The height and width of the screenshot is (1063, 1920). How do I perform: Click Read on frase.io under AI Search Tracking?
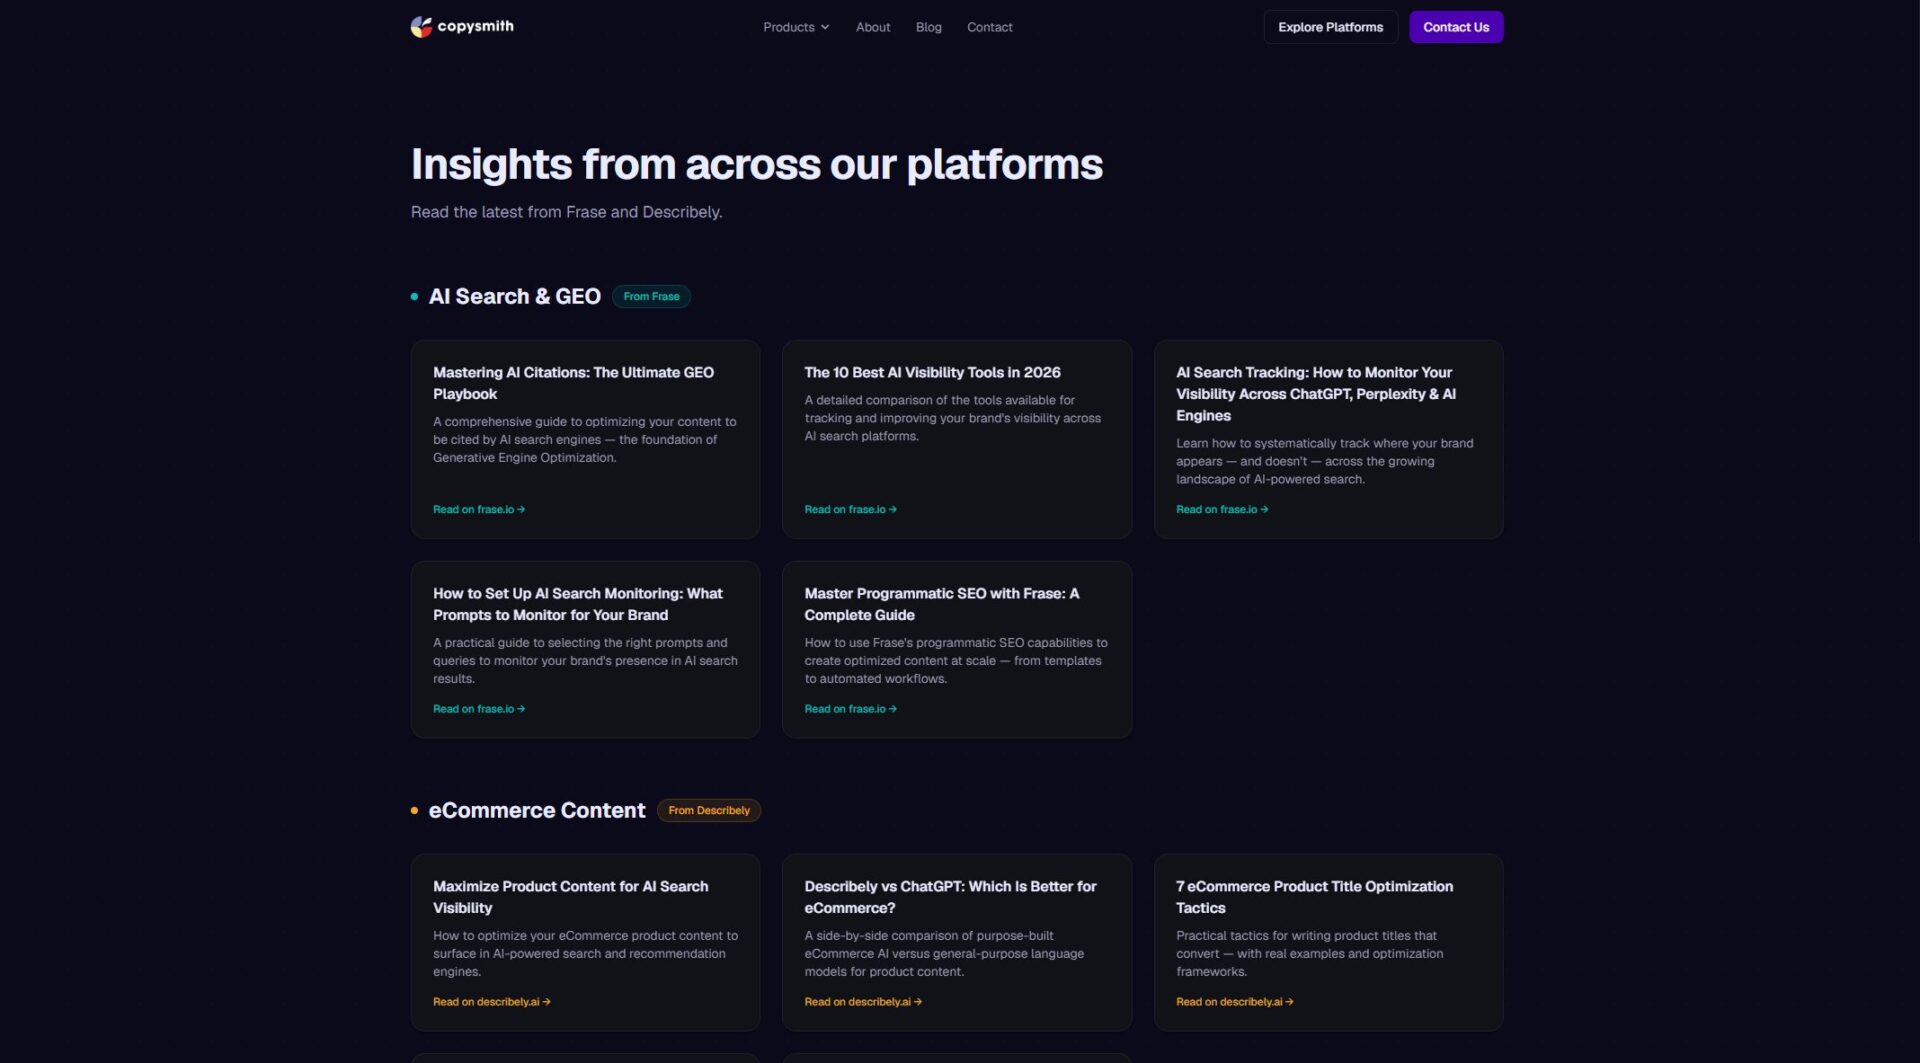click(x=1221, y=510)
